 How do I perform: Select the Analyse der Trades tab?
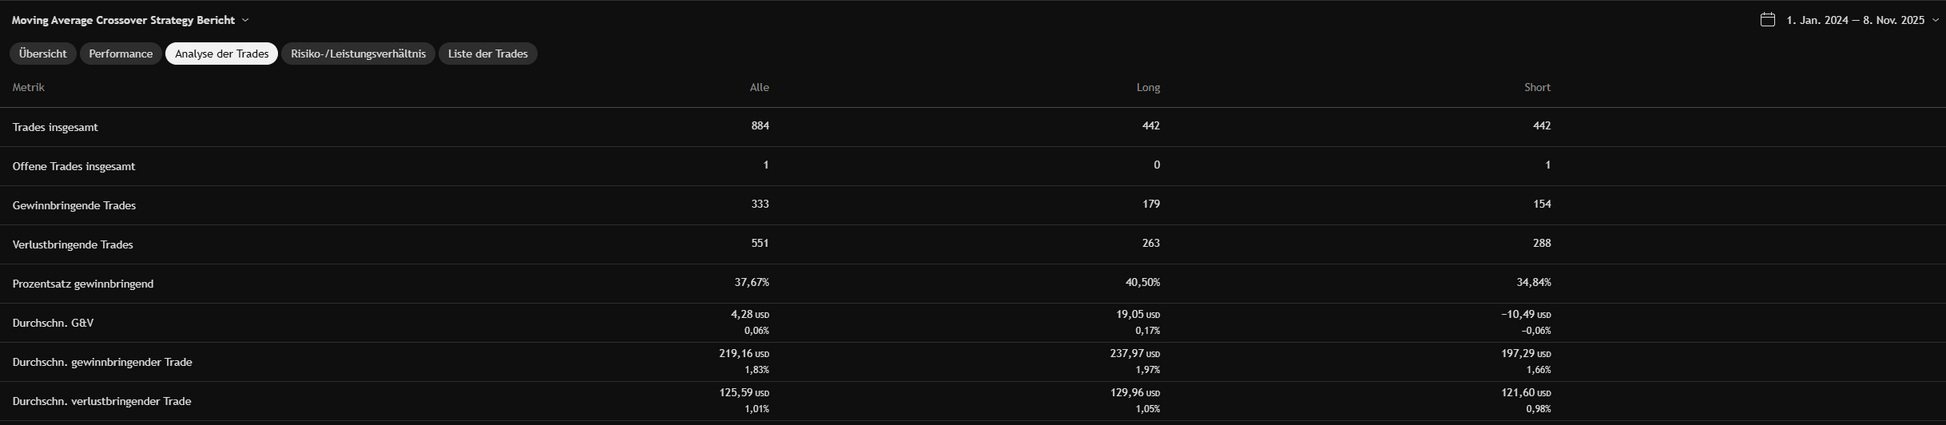pyautogui.click(x=222, y=54)
